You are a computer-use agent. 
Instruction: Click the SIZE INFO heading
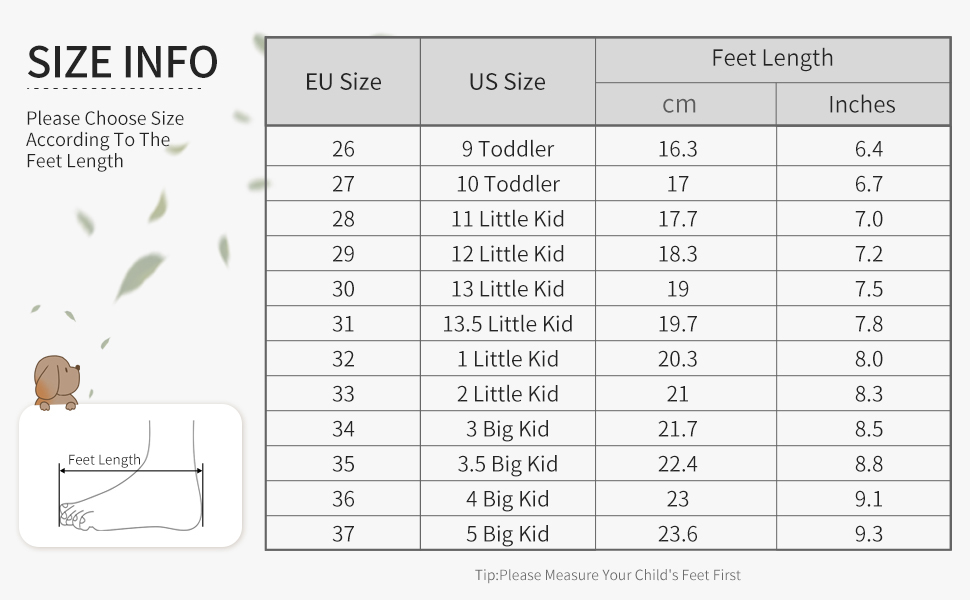(122, 62)
